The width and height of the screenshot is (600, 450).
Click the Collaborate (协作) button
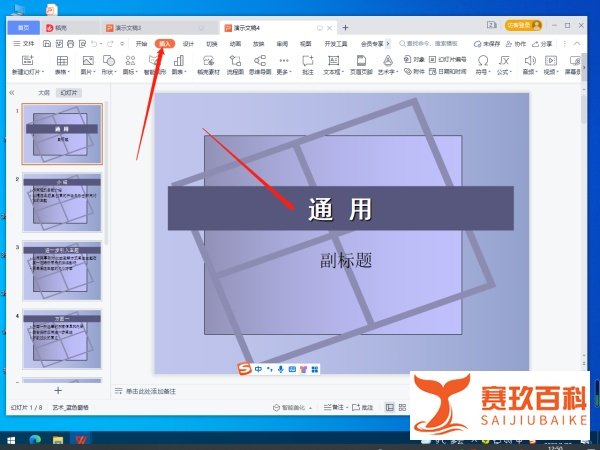click(x=516, y=44)
